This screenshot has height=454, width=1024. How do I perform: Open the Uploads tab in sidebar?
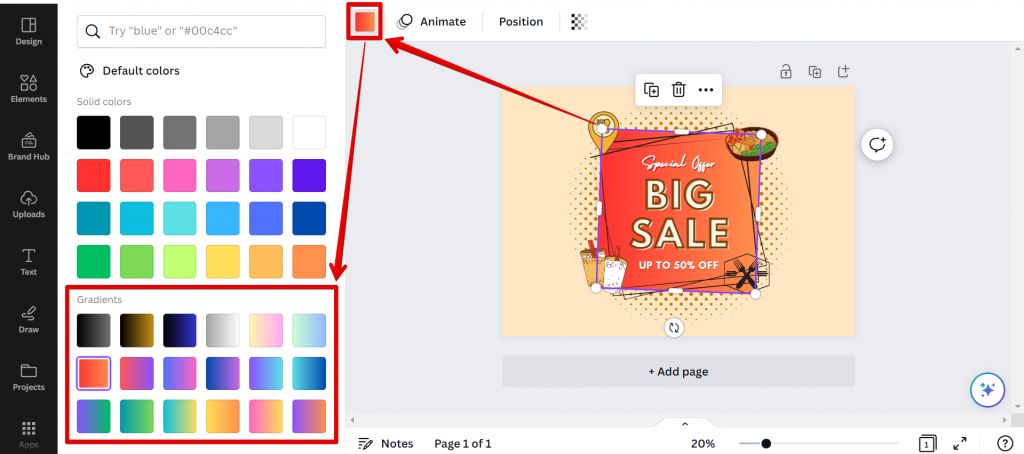[29, 203]
